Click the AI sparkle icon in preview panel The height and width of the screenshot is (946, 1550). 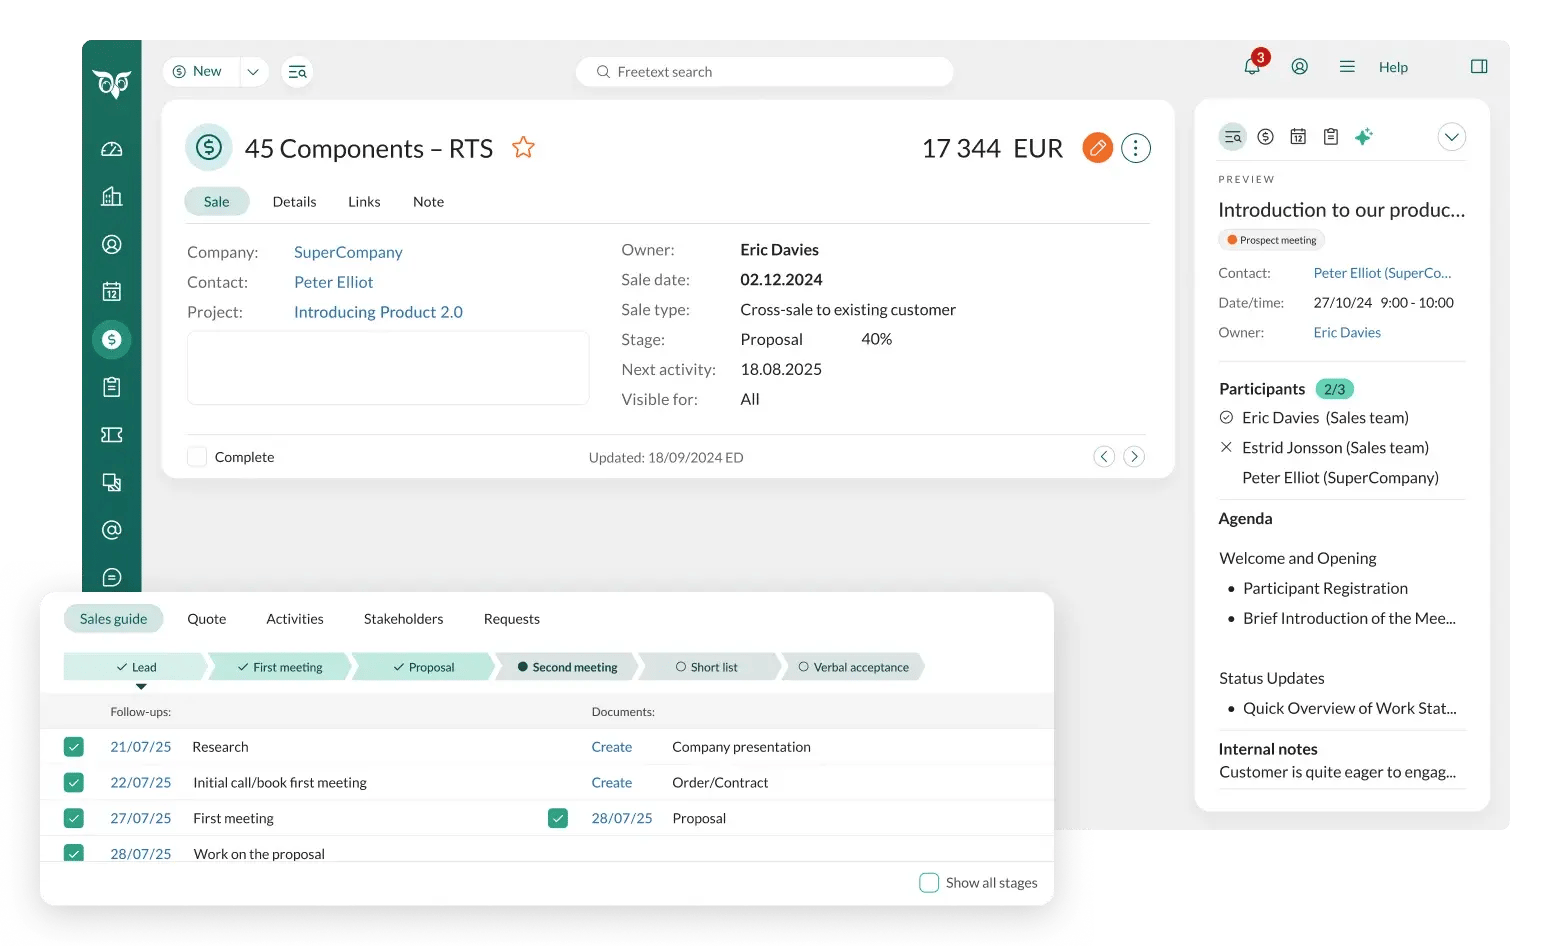[x=1364, y=137]
